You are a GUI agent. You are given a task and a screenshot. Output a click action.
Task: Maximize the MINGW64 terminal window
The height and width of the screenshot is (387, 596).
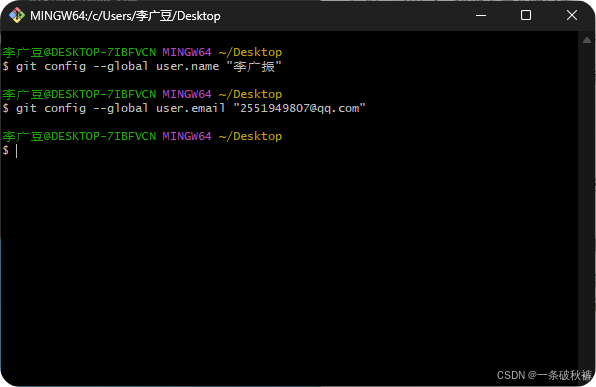coord(526,16)
